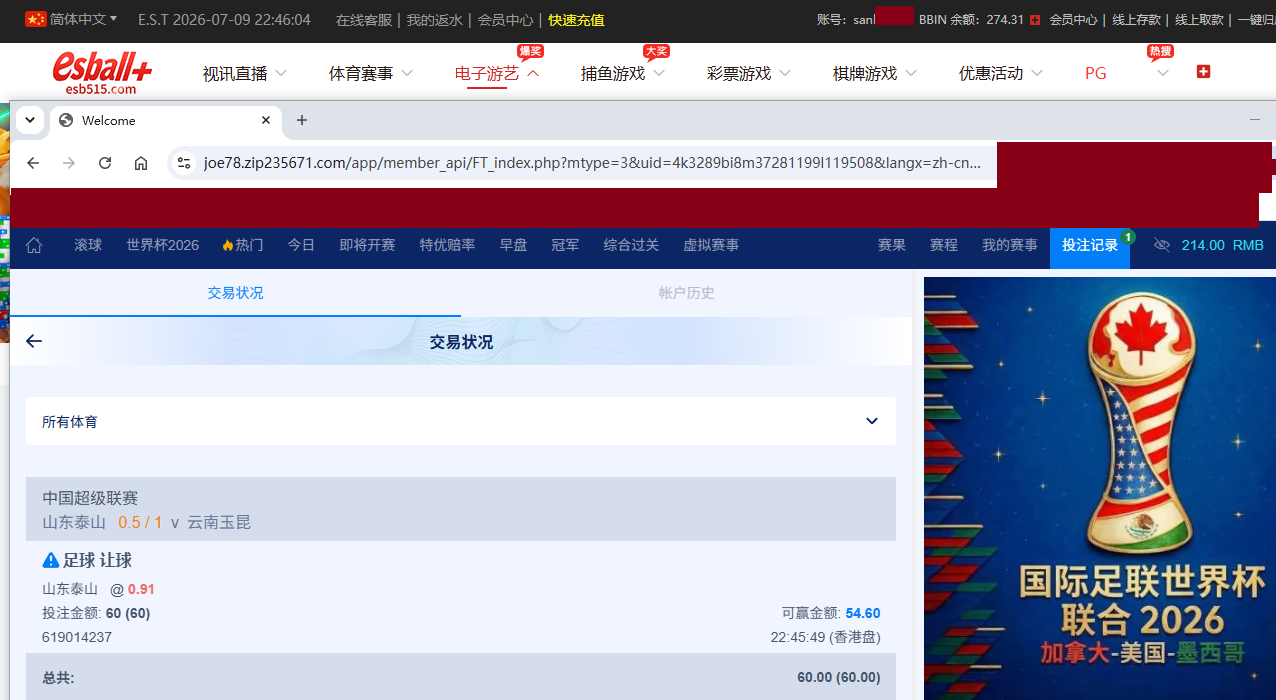Image resolution: width=1276 pixels, height=700 pixels.
Task: Open the 线上存款 link
Action: [1135, 20]
